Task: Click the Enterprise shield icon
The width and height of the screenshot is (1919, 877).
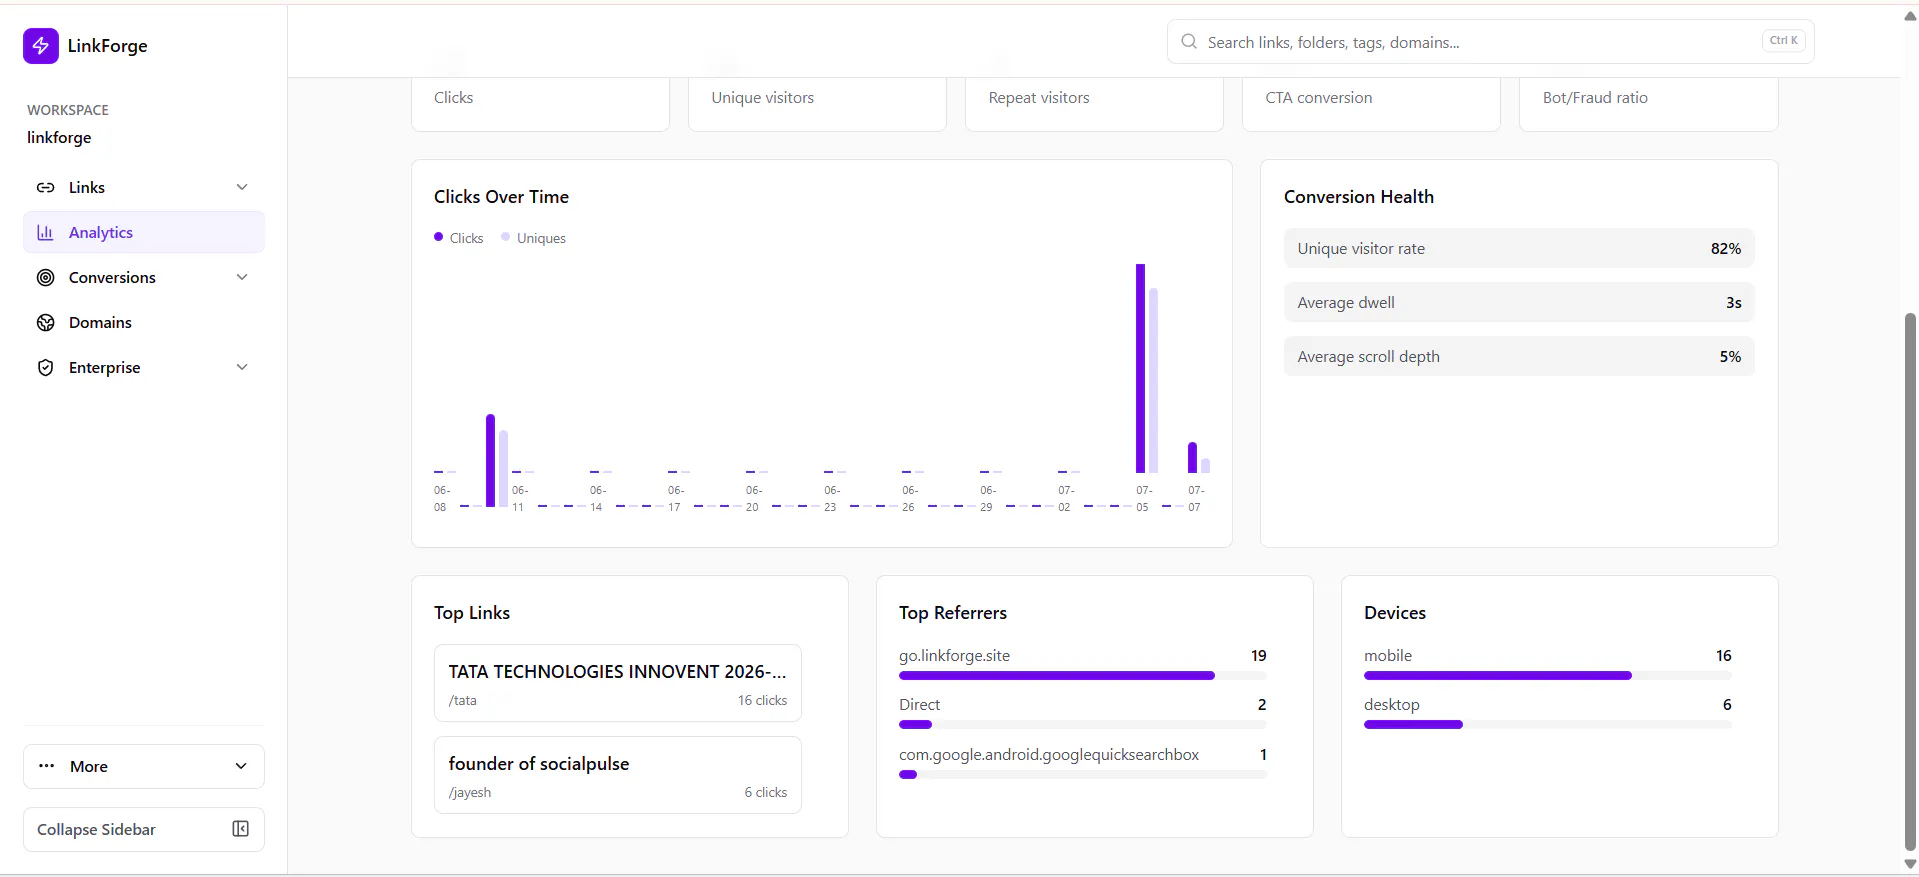Action: tap(45, 368)
